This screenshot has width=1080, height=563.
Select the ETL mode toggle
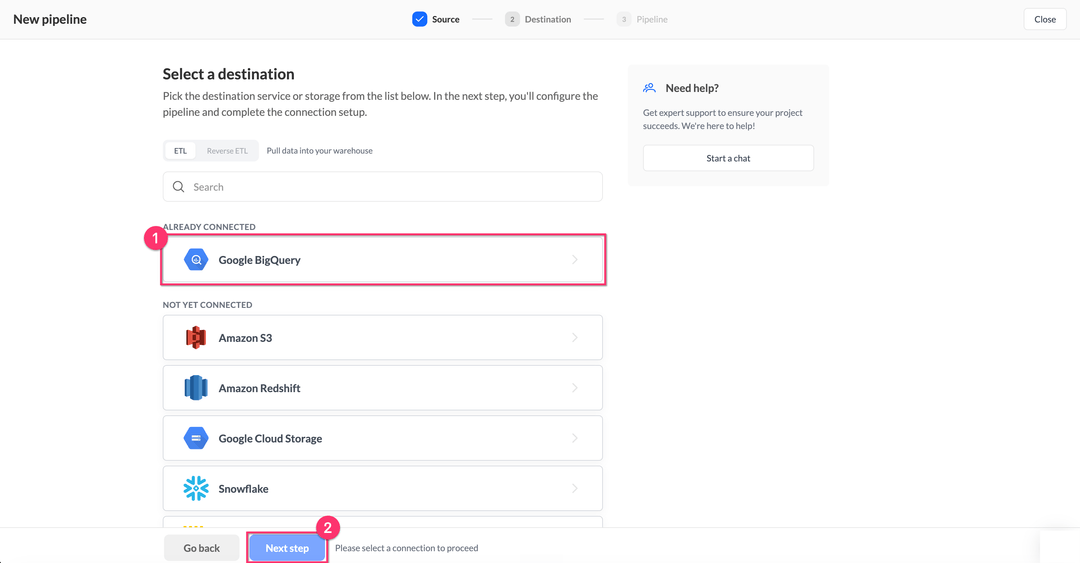180,151
